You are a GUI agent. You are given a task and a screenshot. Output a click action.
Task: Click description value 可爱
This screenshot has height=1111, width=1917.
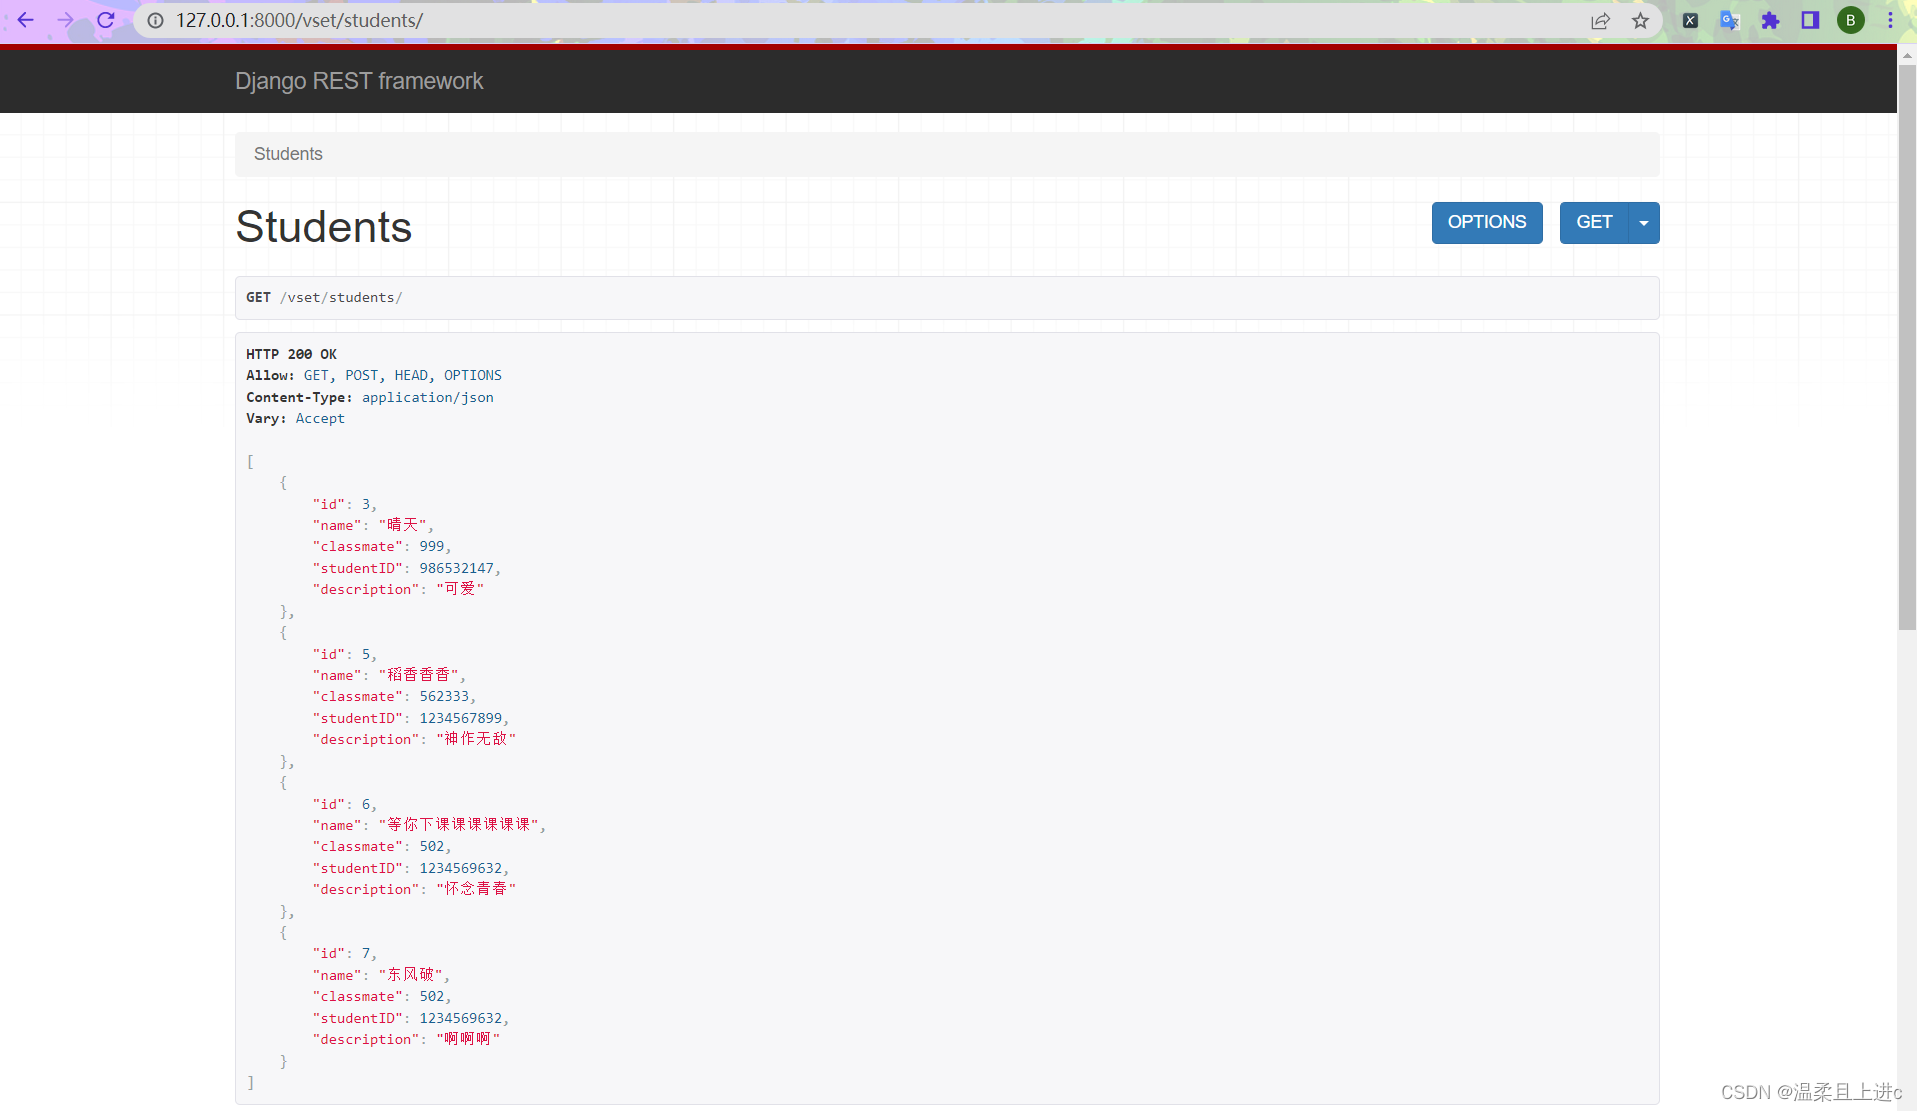pyautogui.click(x=460, y=589)
